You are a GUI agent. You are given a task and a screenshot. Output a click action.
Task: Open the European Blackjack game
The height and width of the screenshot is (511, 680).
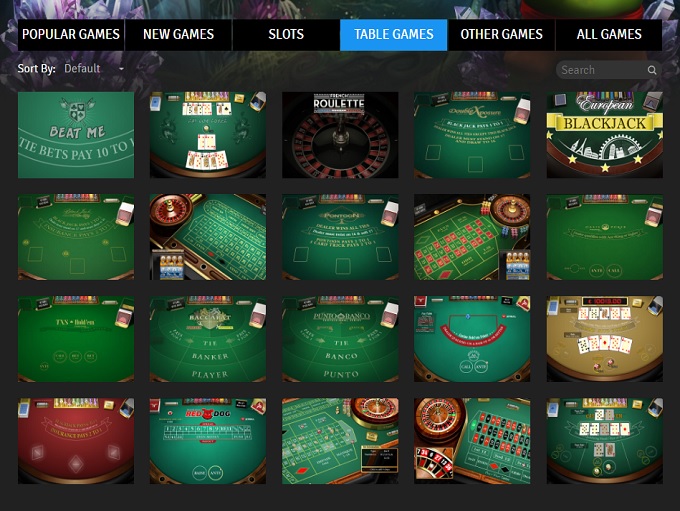coord(605,135)
